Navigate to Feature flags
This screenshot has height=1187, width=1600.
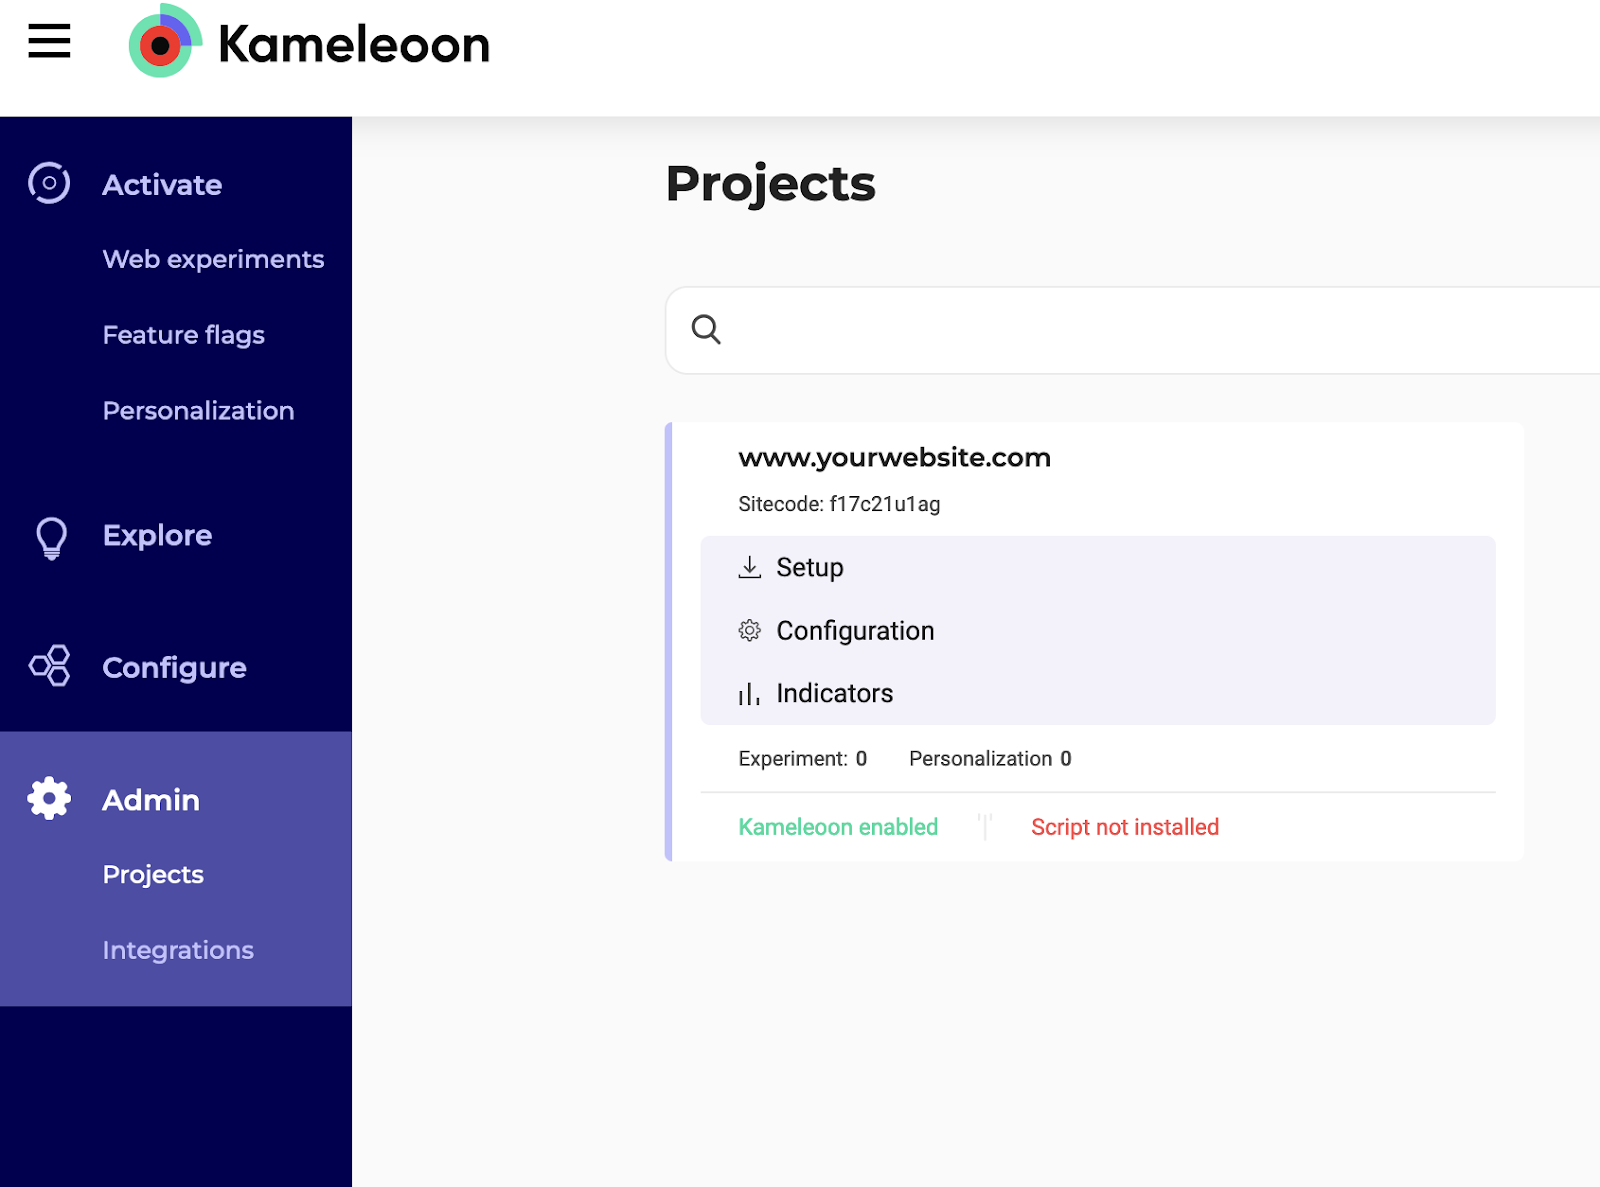click(183, 335)
